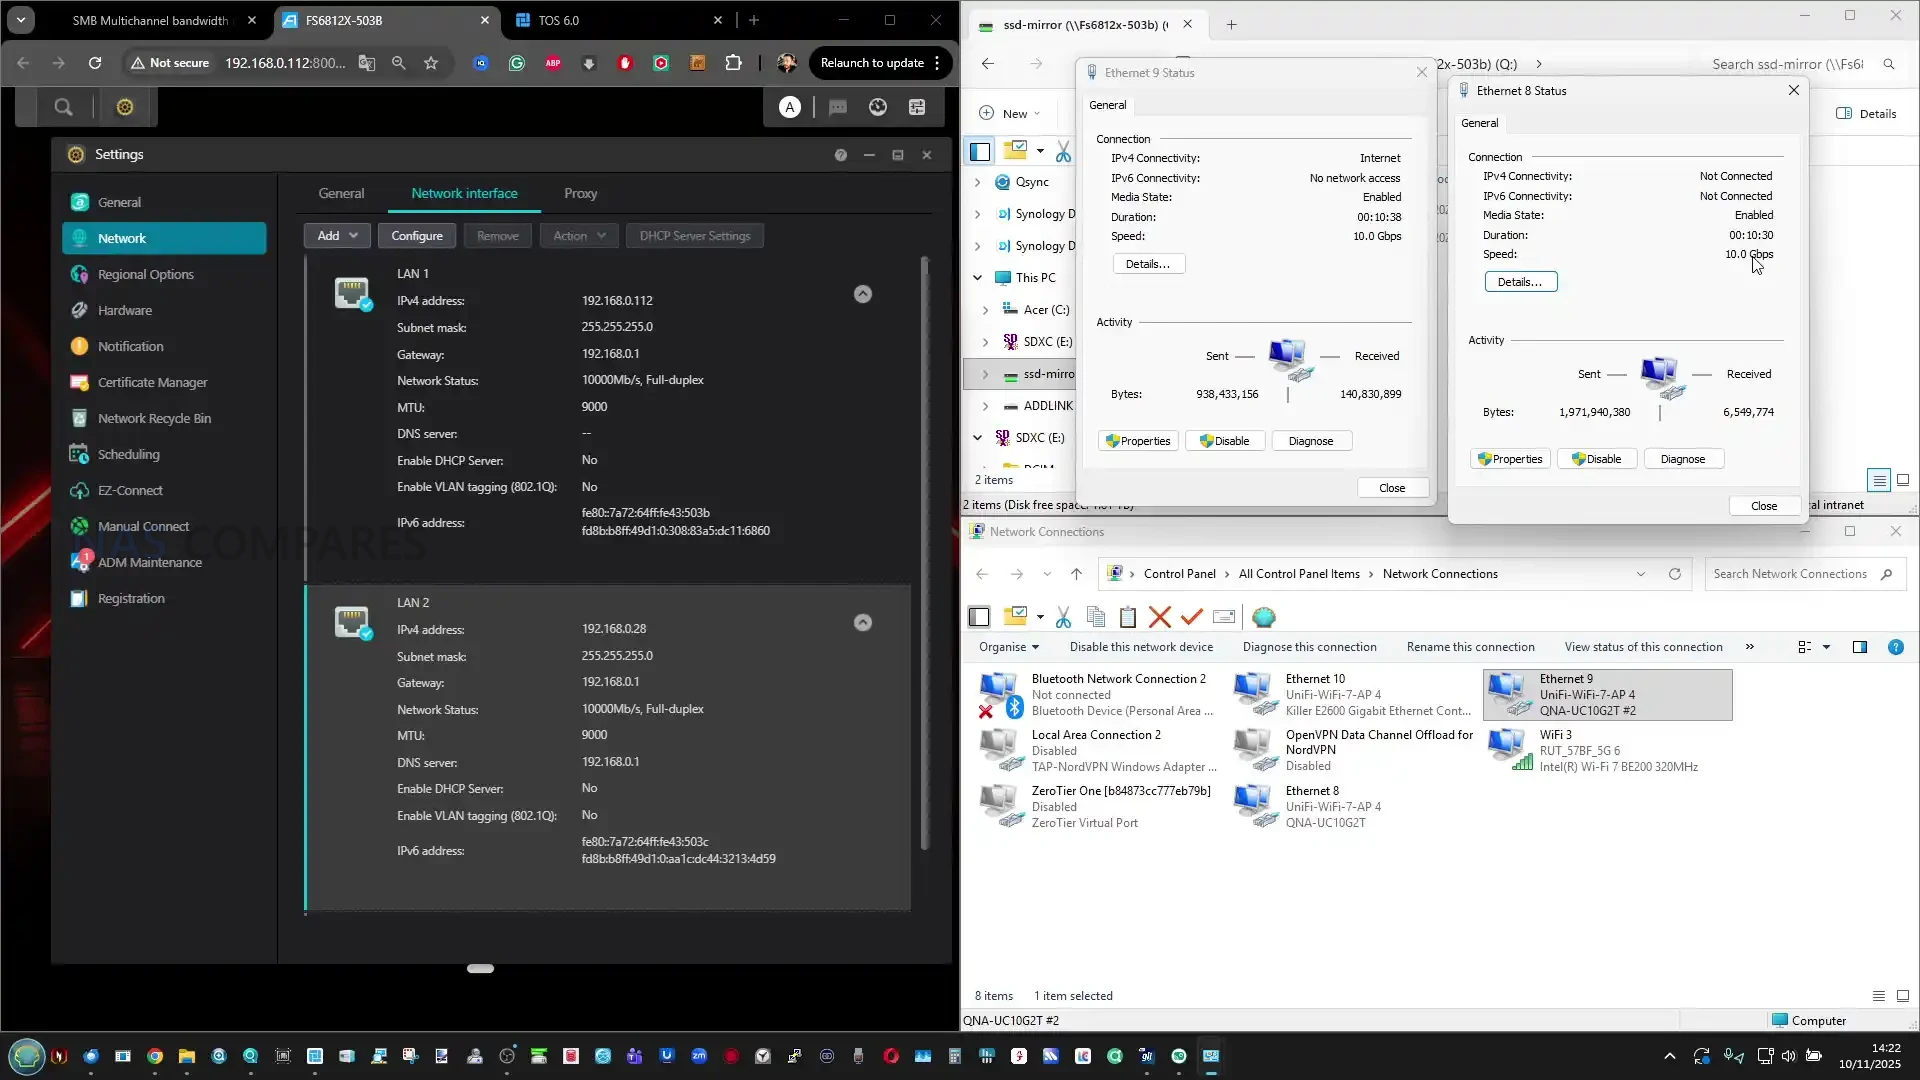The height and width of the screenshot is (1080, 1920).
Task: Click the refresh icon beside the Network Connections address bar
Action: tap(1674, 574)
